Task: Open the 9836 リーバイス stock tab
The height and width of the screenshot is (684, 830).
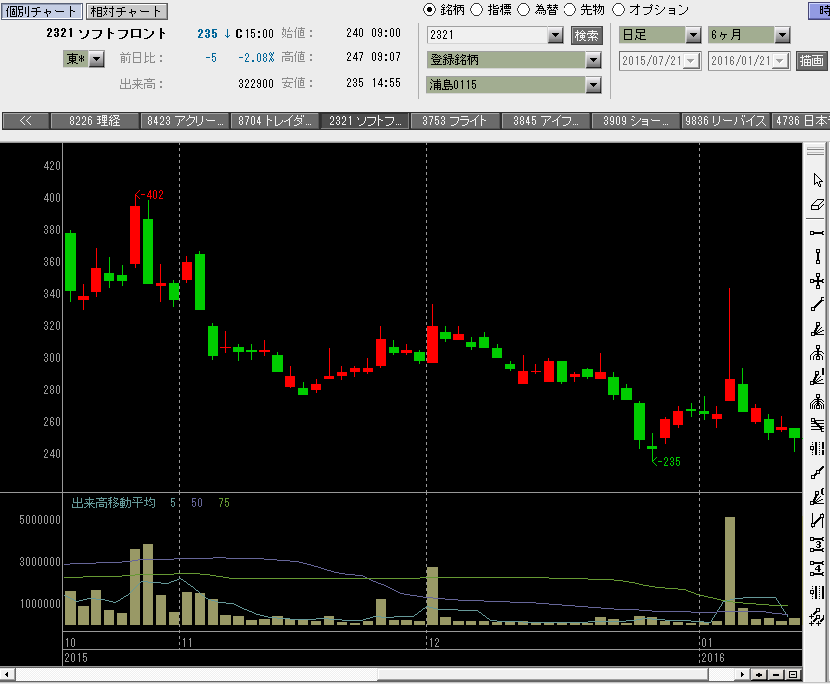Action: click(726, 121)
